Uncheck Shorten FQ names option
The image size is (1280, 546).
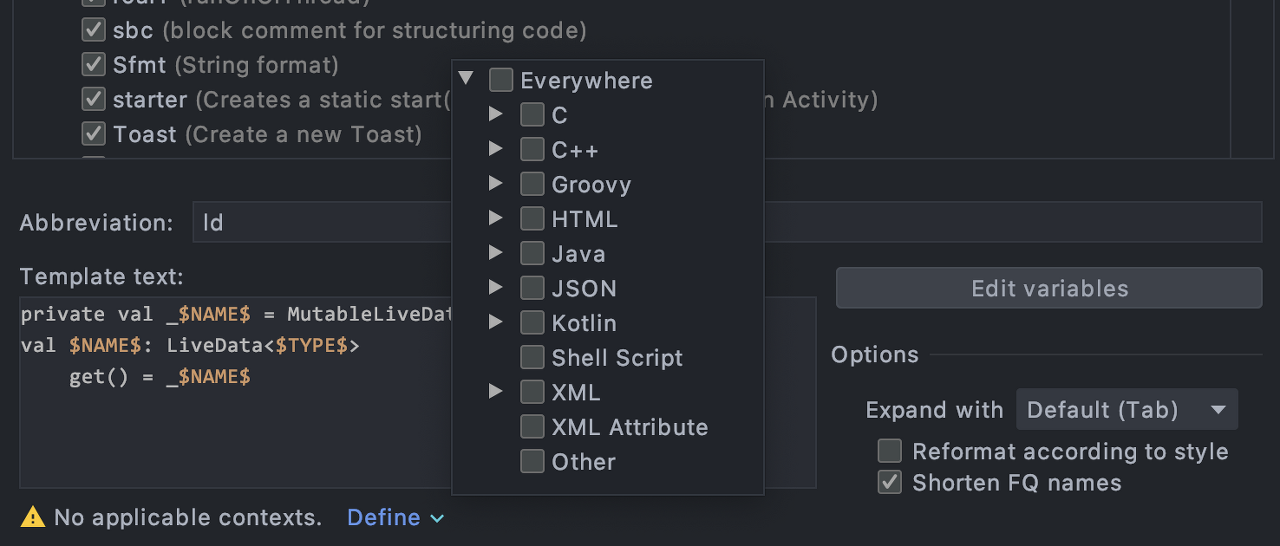(x=889, y=483)
